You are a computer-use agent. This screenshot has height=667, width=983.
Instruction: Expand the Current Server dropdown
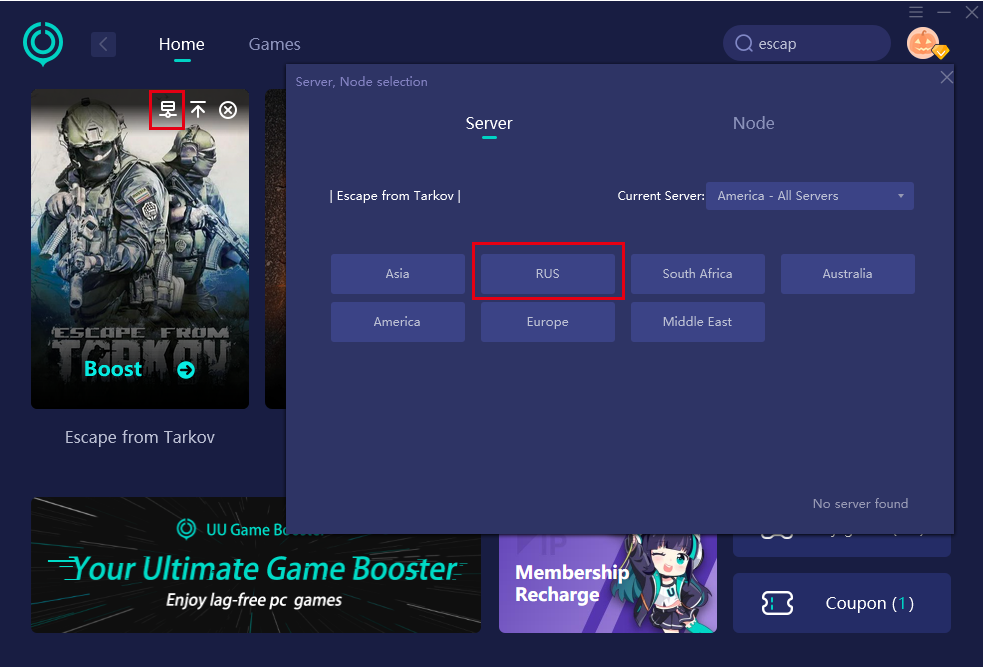point(809,196)
